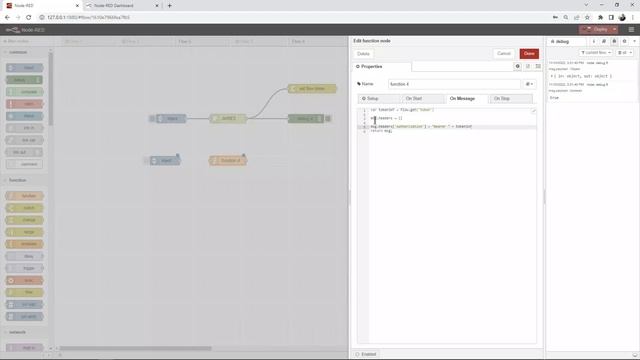
Task: Open the Node-RED main hamburger menu
Action: point(631,29)
